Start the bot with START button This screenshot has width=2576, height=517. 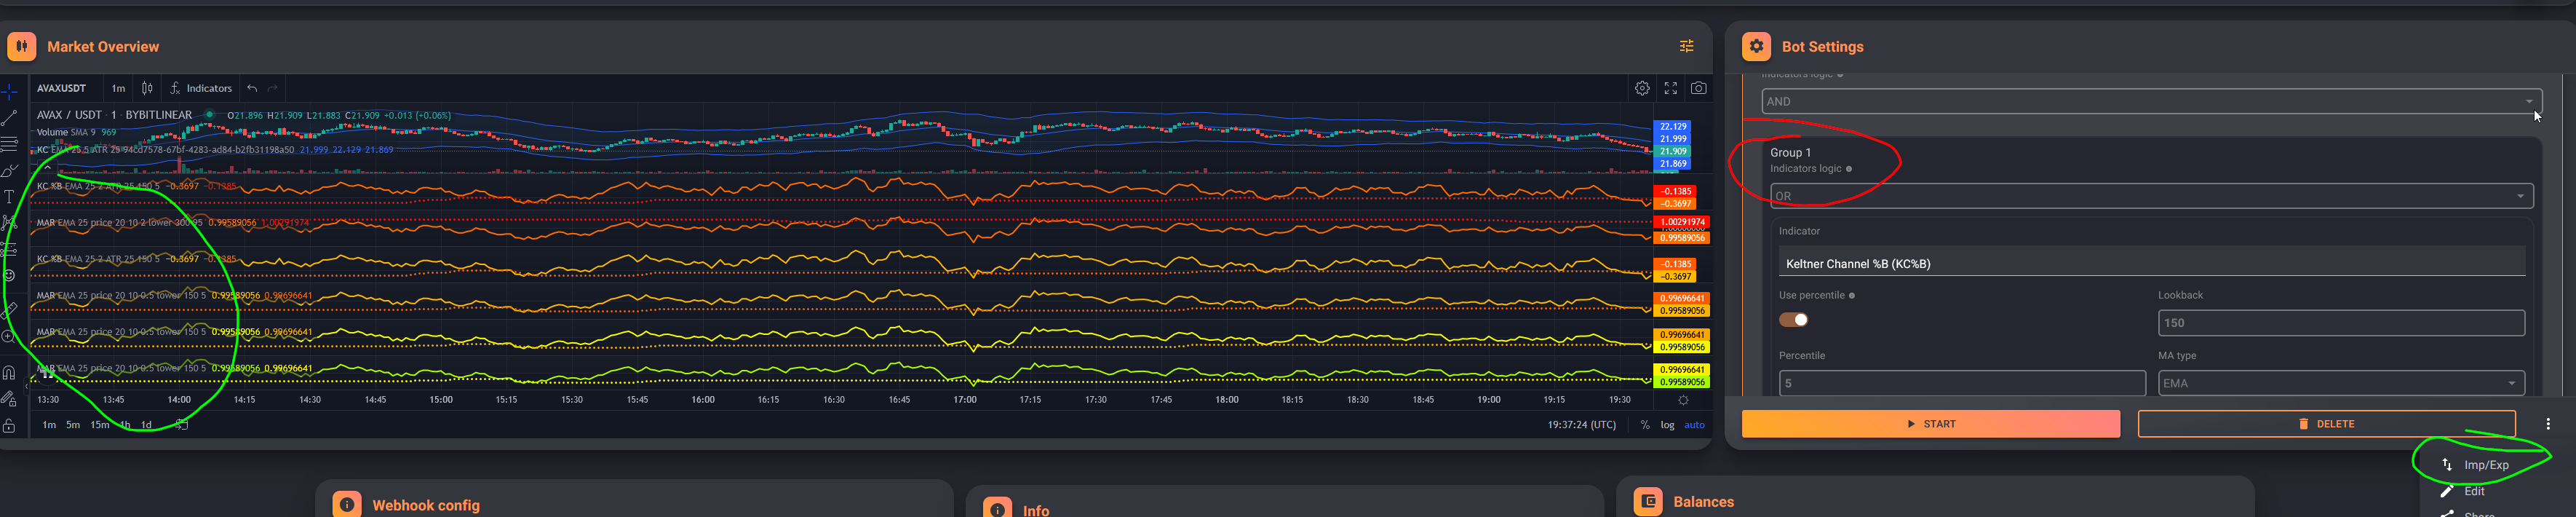coord(1930,424)
